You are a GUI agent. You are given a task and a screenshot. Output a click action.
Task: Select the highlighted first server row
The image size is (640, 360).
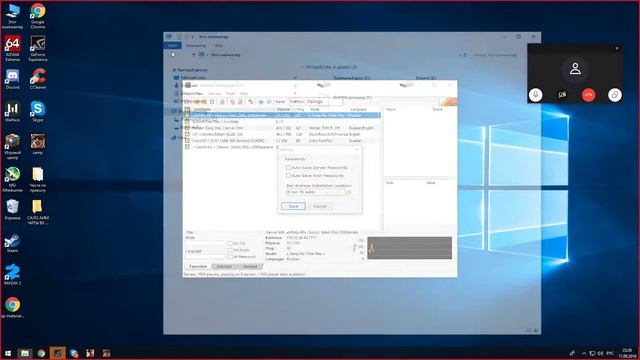[x=282, y=116]
